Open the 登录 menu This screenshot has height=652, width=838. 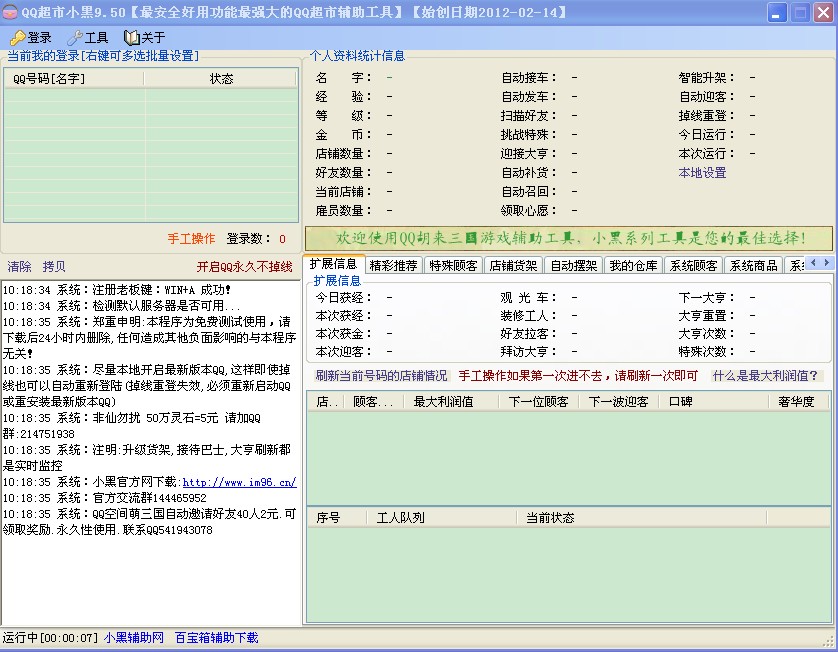[x=32, y=37]
